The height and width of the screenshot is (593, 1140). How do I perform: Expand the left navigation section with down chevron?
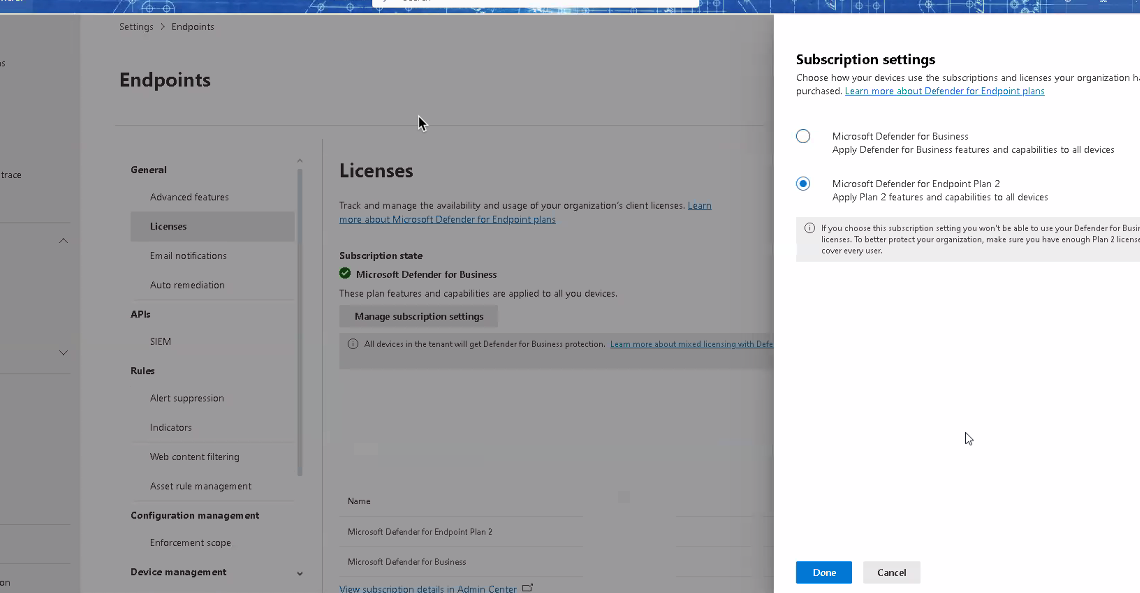coord(63,352)
